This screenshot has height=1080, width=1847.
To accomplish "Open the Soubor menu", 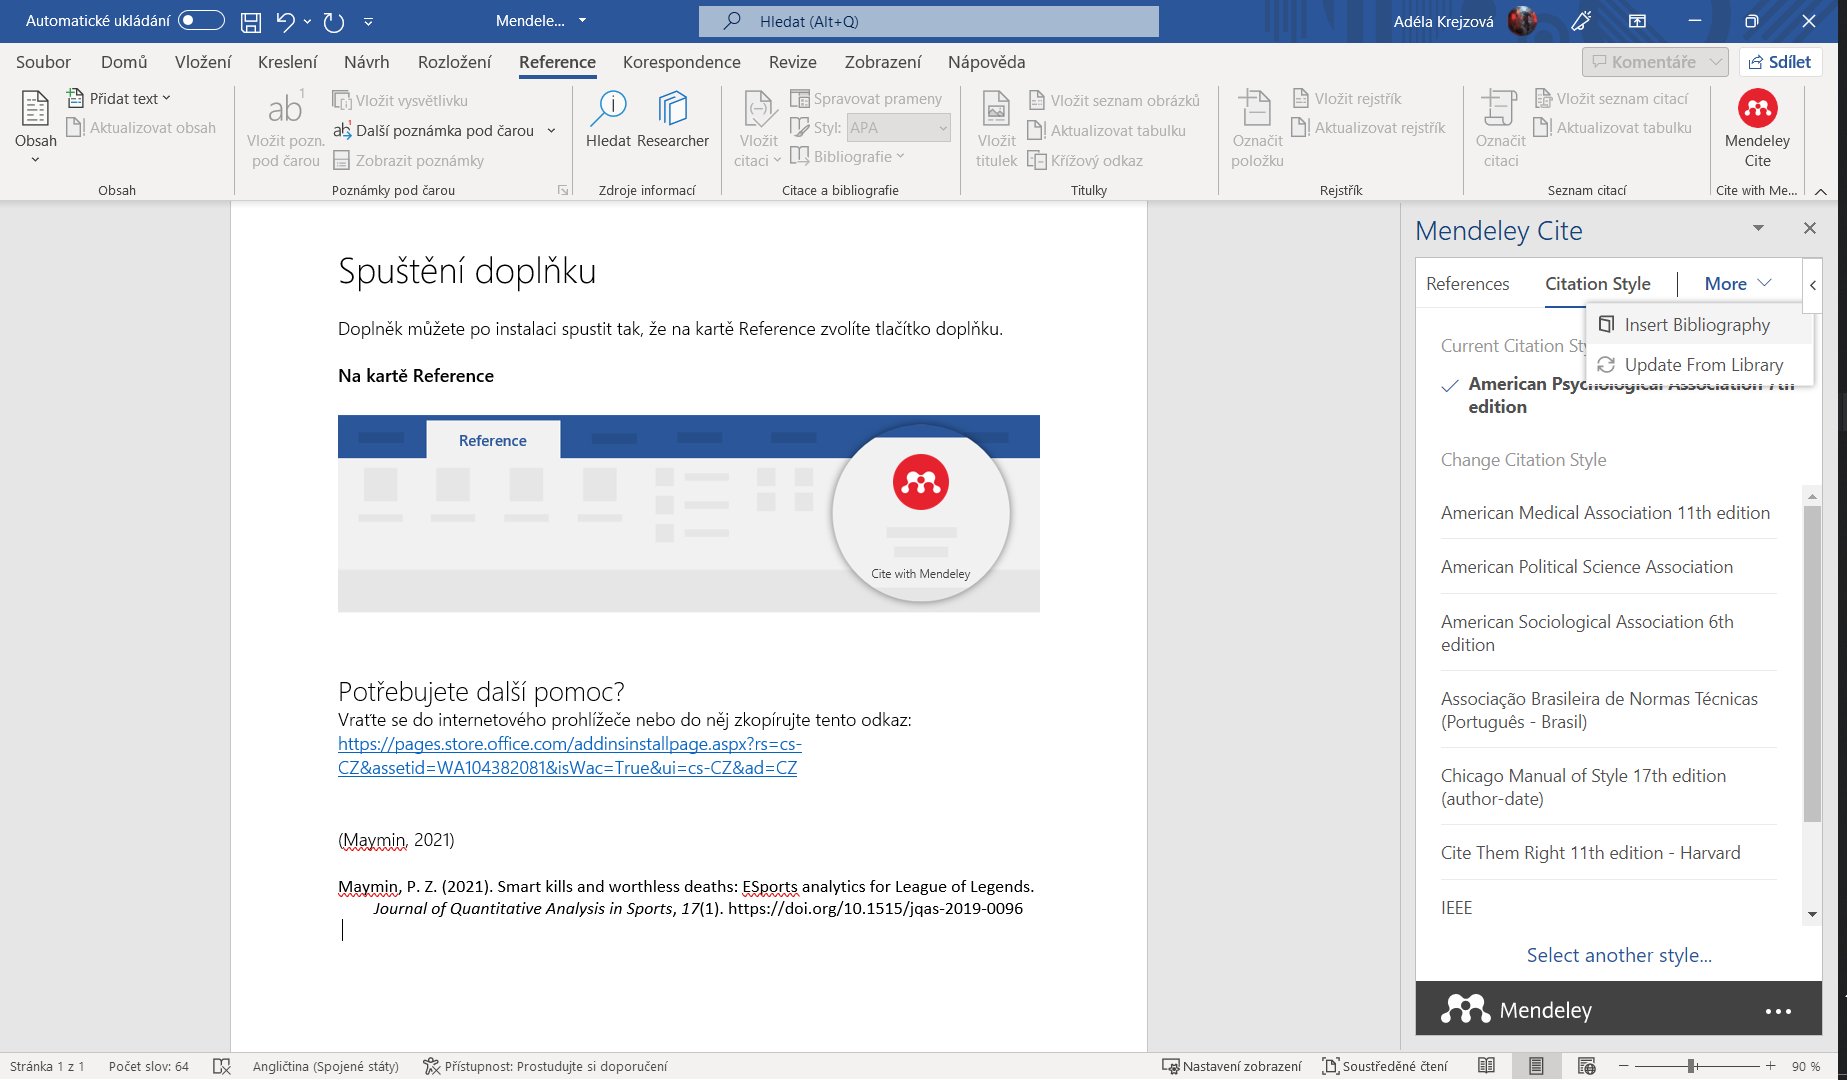I will [43, 62].
